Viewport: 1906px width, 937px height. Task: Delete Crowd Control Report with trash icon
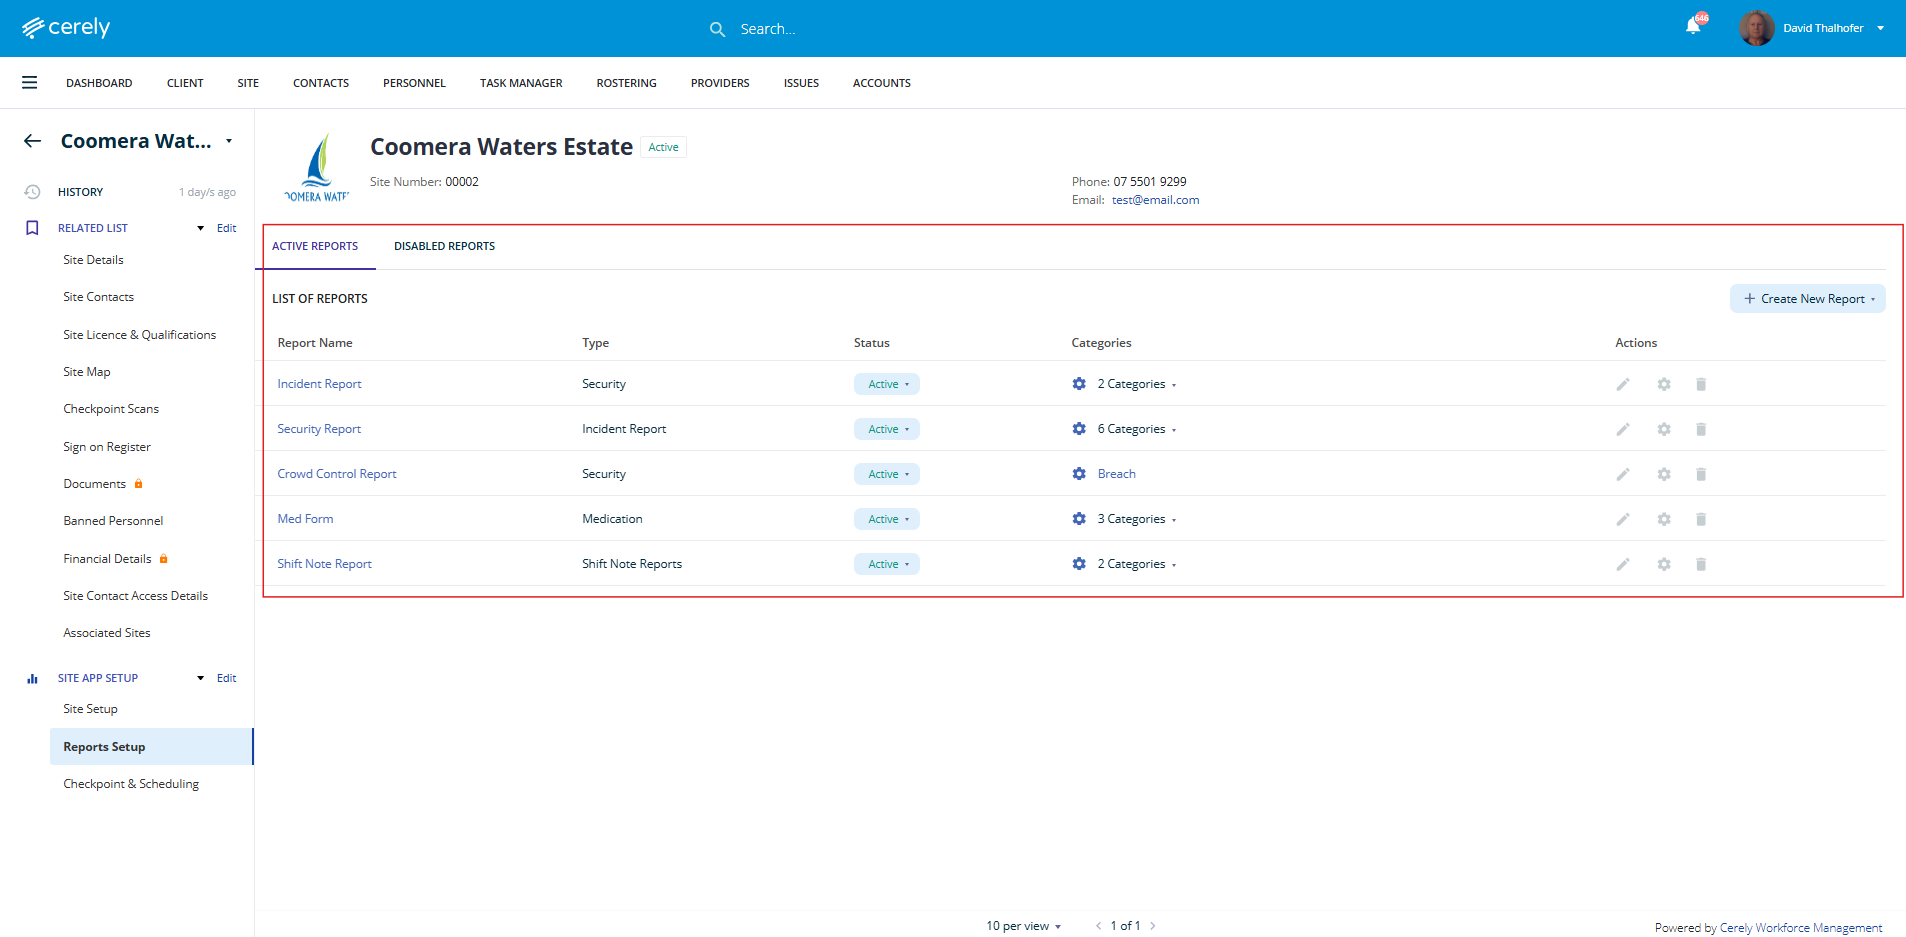[x=1701, y=474]
